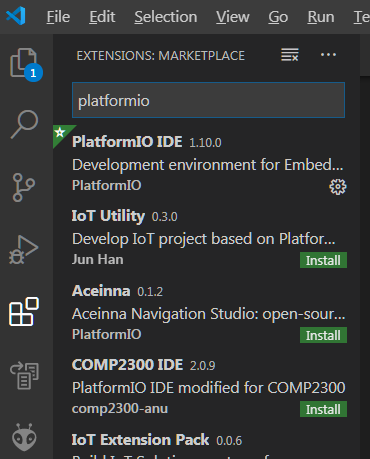This screenshot has height=459, width=370.
Task: Open the Source Control view
Action: pos(23,187)
